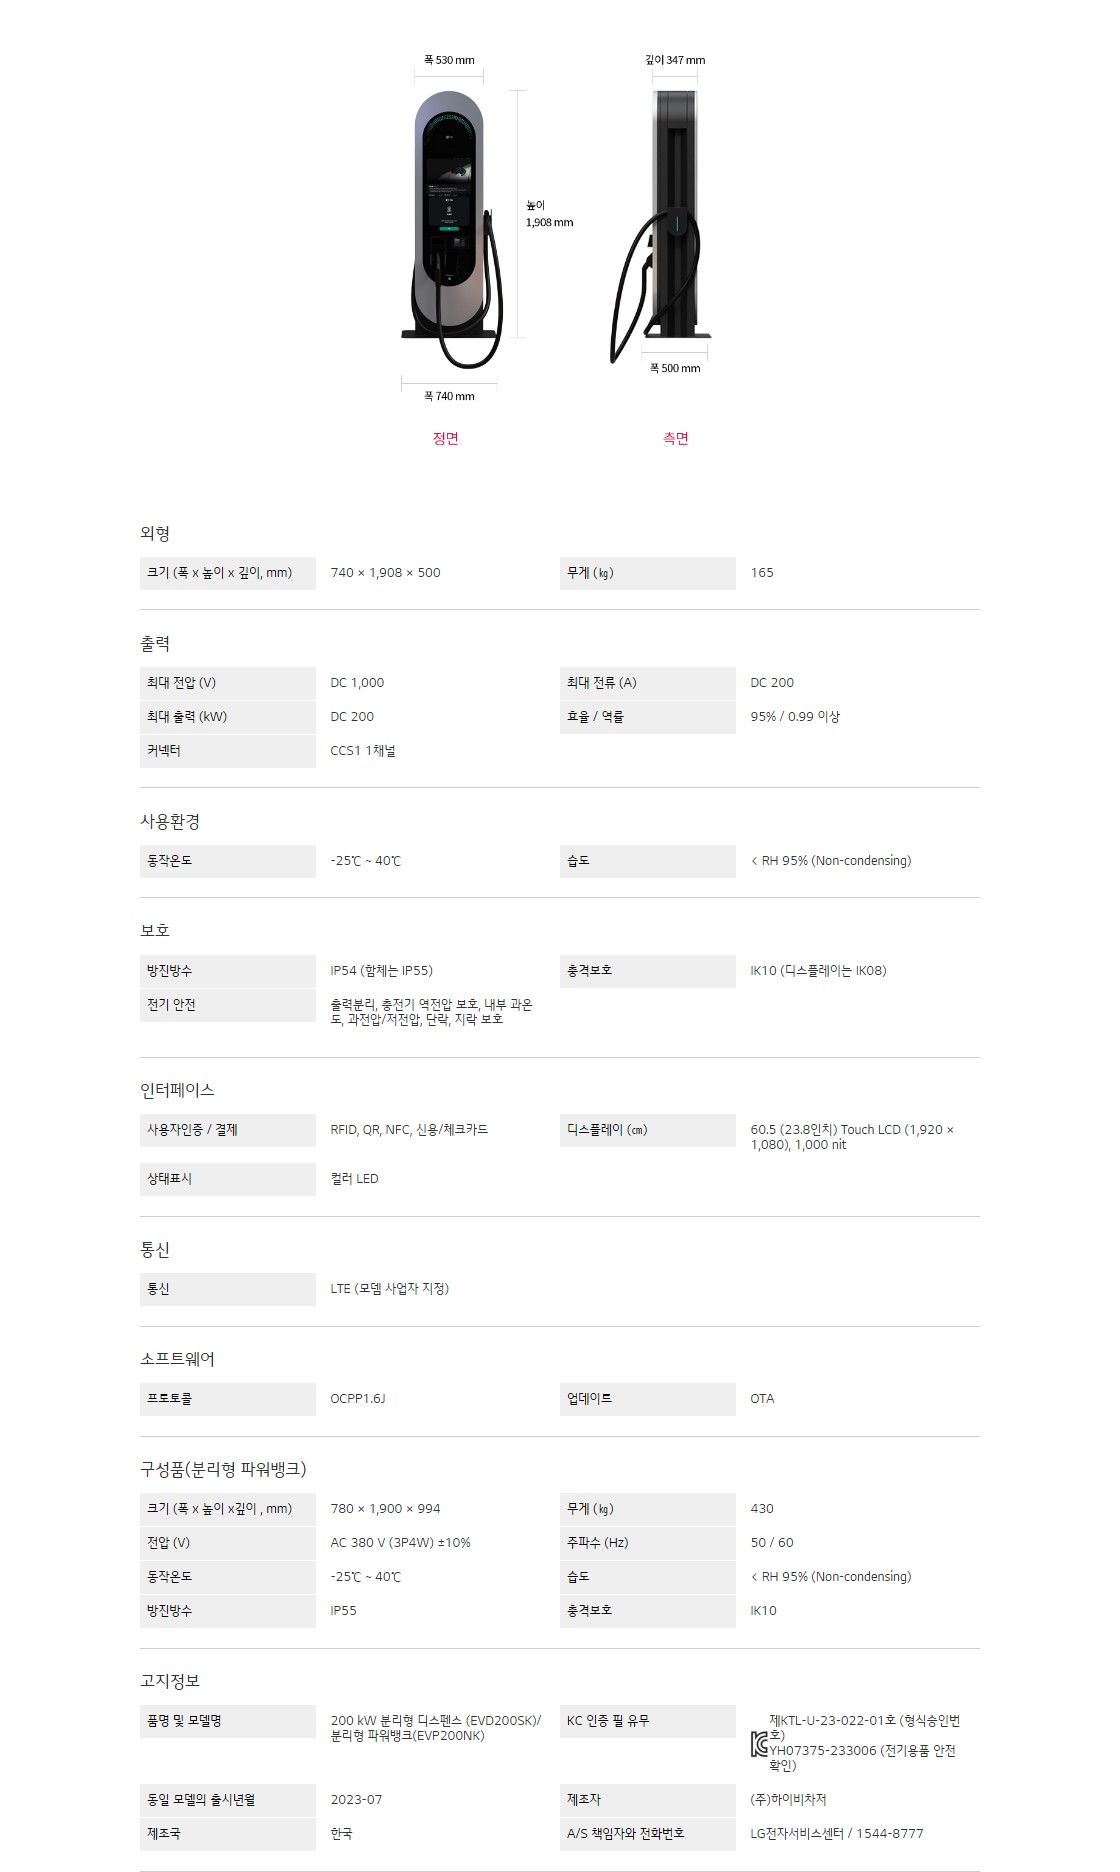Click the OCPP1.6J protocol value
The width and height of the screenshot is (1120, 1872).
point(358,1399)
